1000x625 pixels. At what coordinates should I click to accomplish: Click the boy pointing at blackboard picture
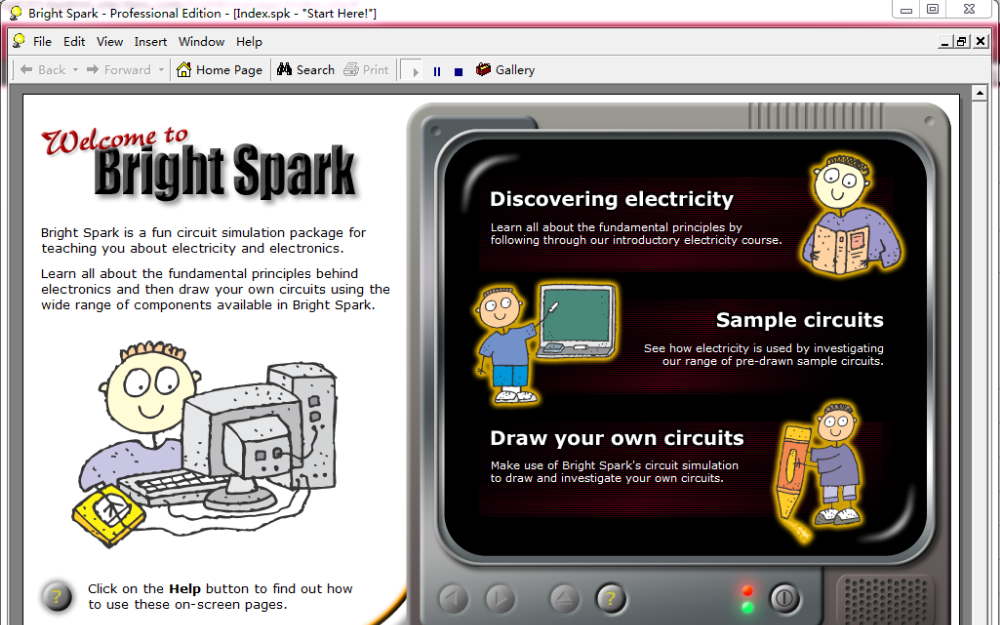545,343
